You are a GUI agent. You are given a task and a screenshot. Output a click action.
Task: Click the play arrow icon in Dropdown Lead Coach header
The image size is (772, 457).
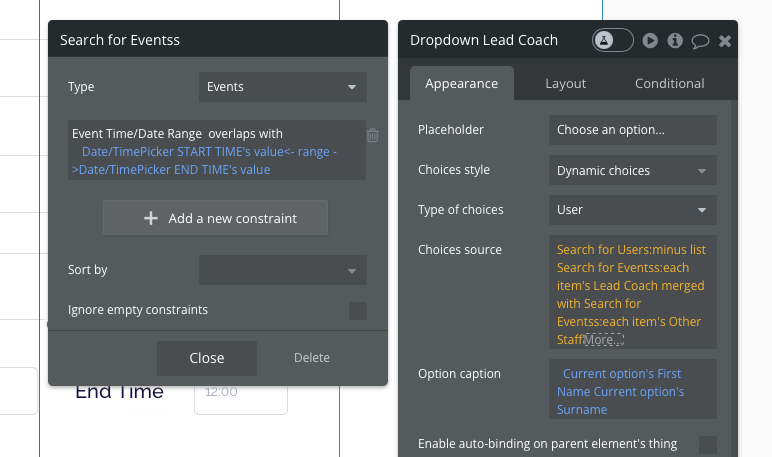(650, 40)
